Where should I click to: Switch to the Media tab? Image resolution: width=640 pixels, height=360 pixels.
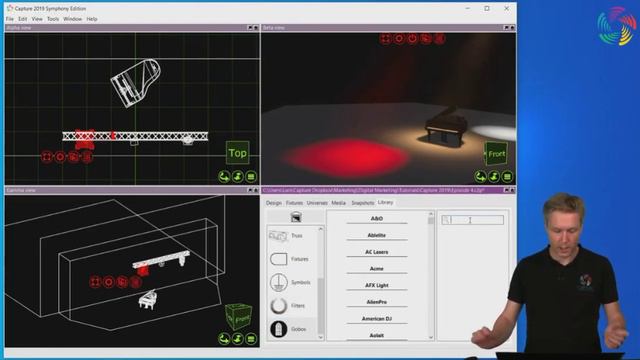point(338,203)
